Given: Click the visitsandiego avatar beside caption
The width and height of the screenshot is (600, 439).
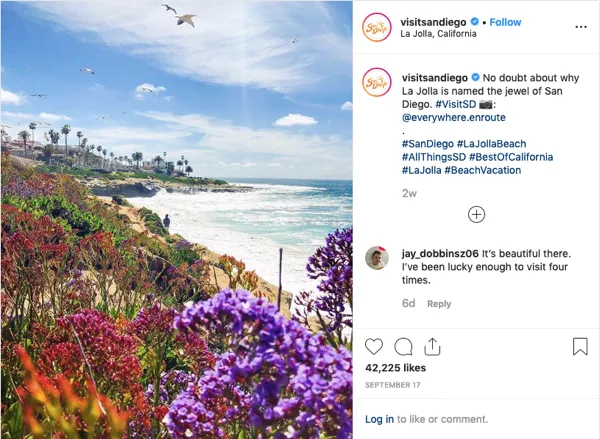Looking at the screenshot, I should click(x=377, y=81).
